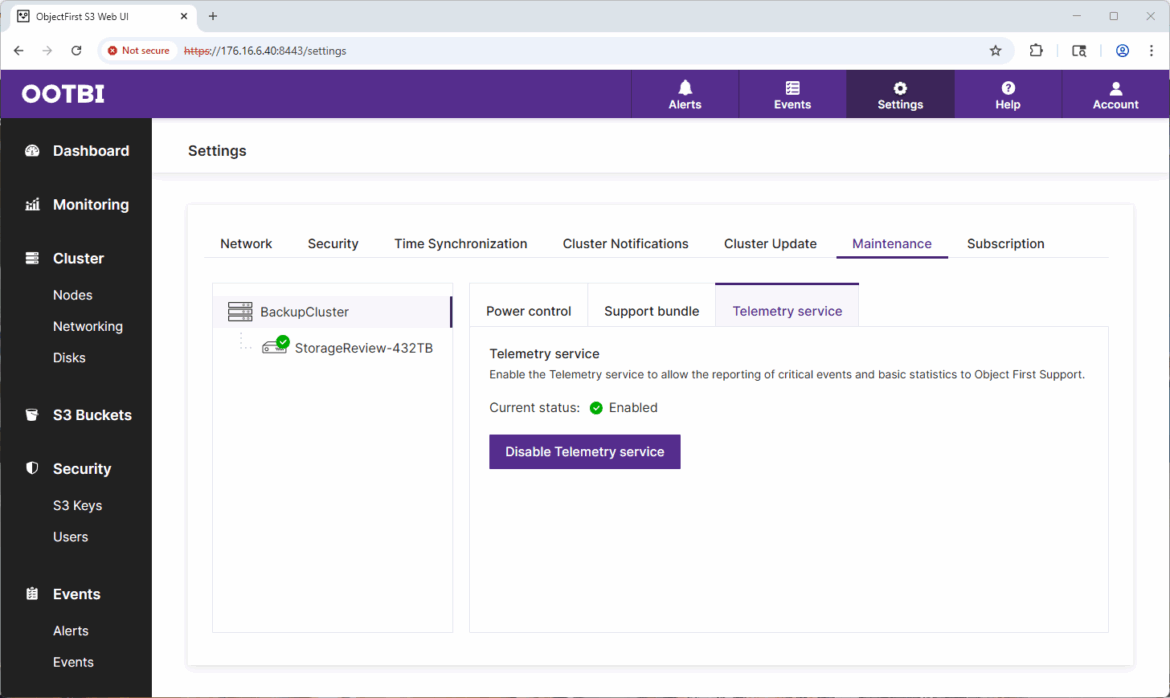Click the Monitoring chart icon in sidebar
Viewport: 1170px width, 698px height.
32,205
